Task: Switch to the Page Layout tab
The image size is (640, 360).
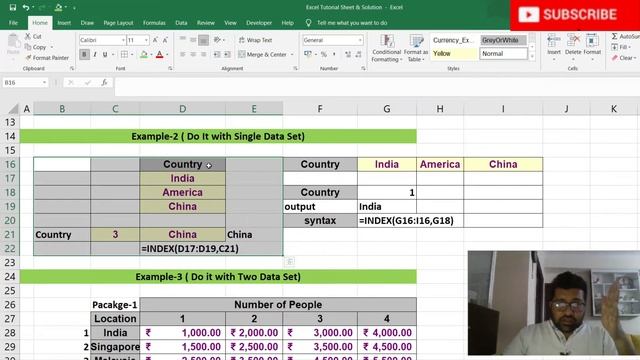Action: 118,23
